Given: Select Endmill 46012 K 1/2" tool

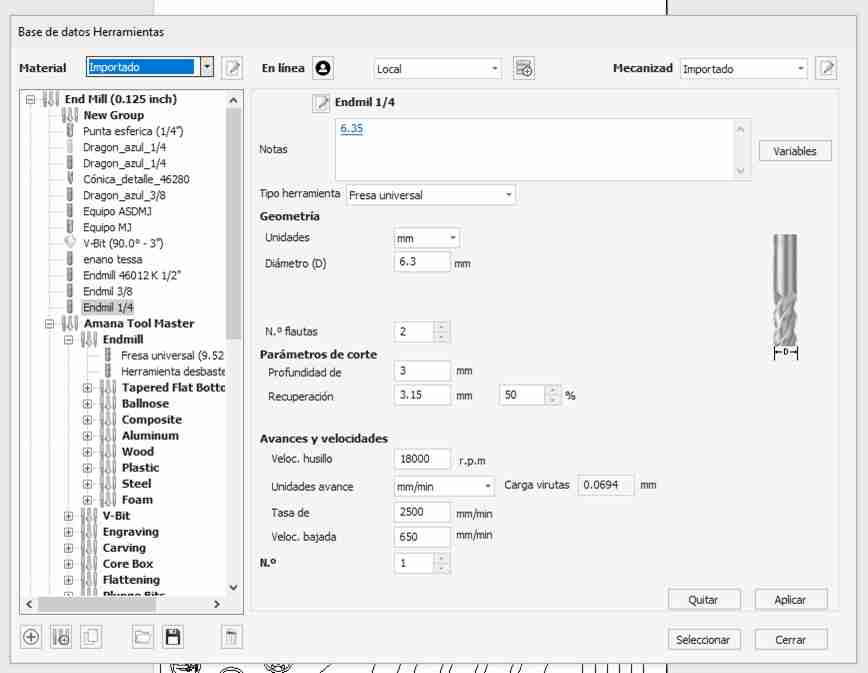Looking at the screenshot, I should 132,276.
